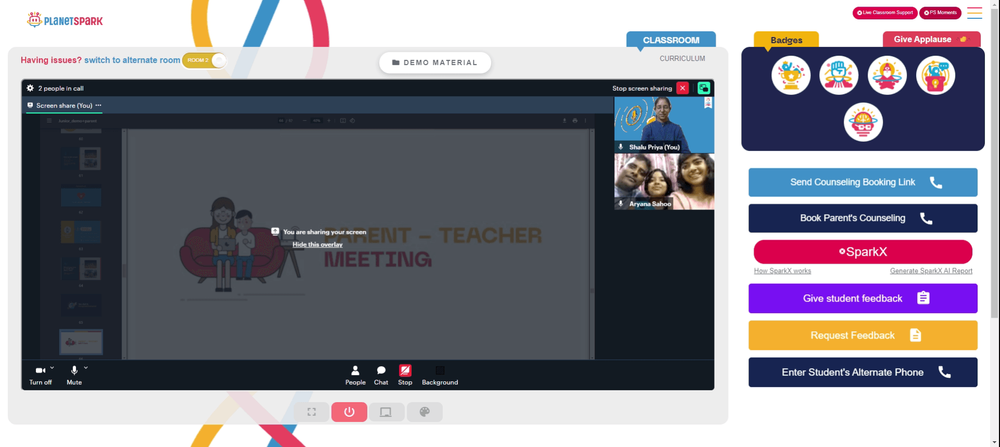1000x447 pixels.
Task: Click the red X to stop screen sharing
Action: tap(682, 88)
